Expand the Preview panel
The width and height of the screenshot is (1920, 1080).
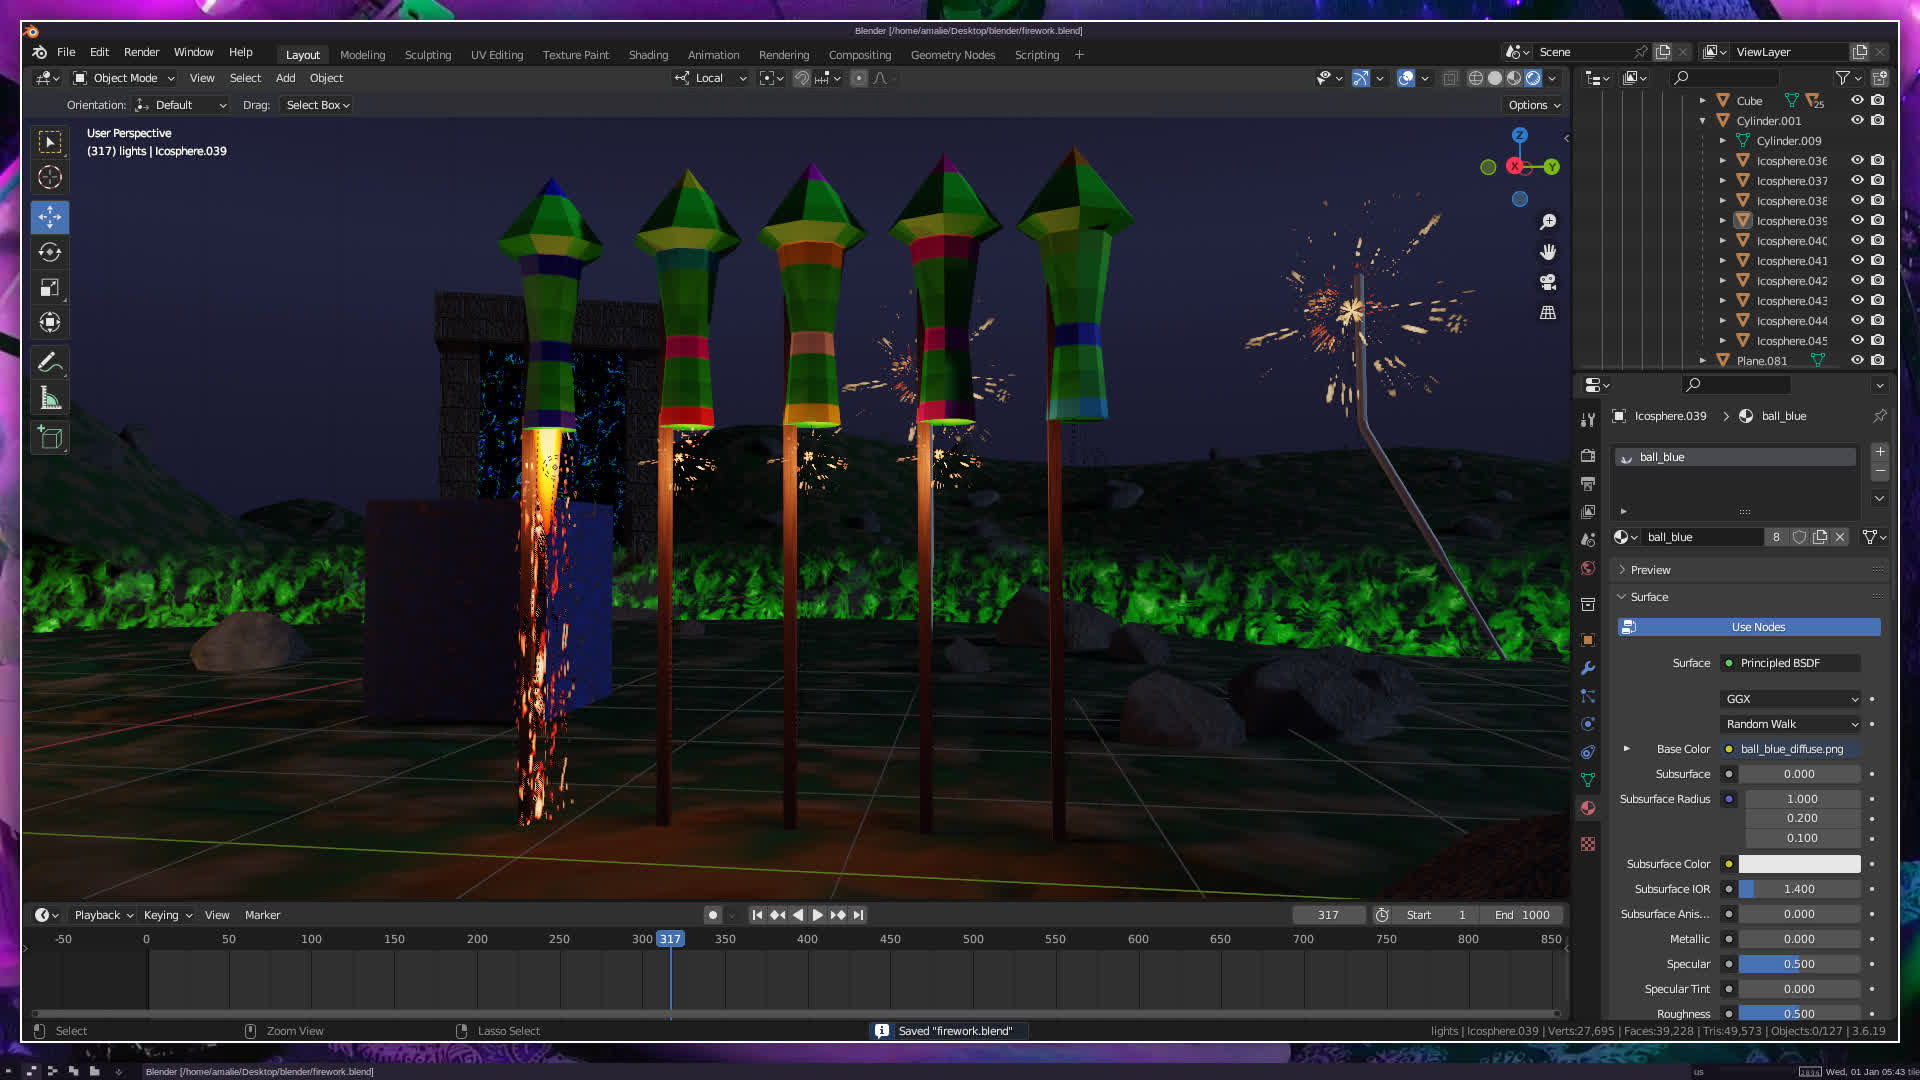pos(1650,570)
